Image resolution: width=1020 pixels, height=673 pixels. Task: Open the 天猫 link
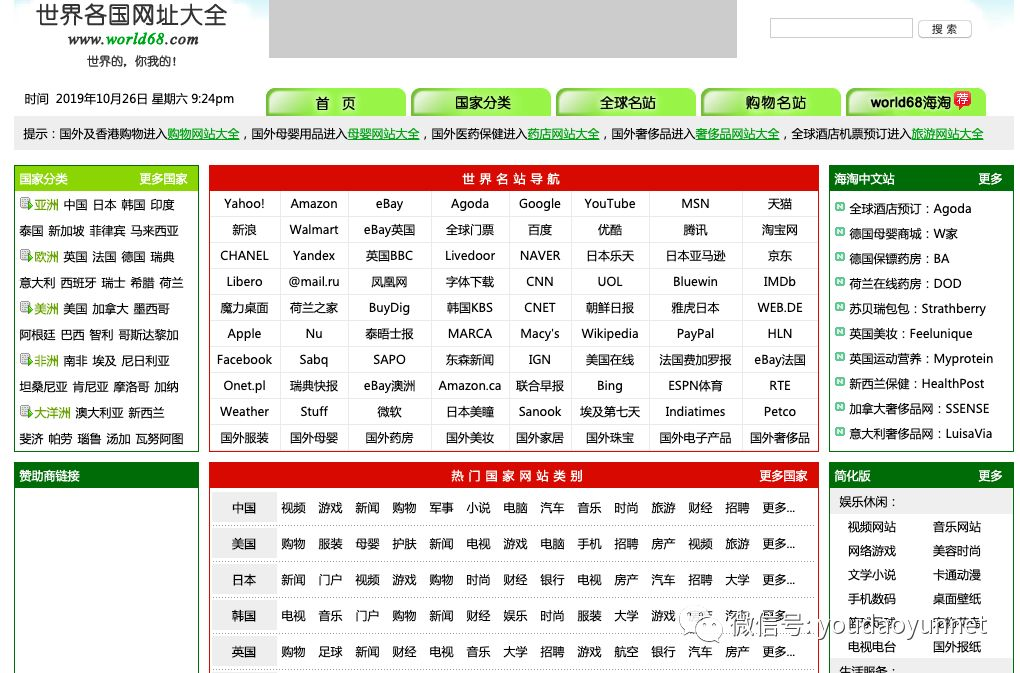tap(779, 204)
